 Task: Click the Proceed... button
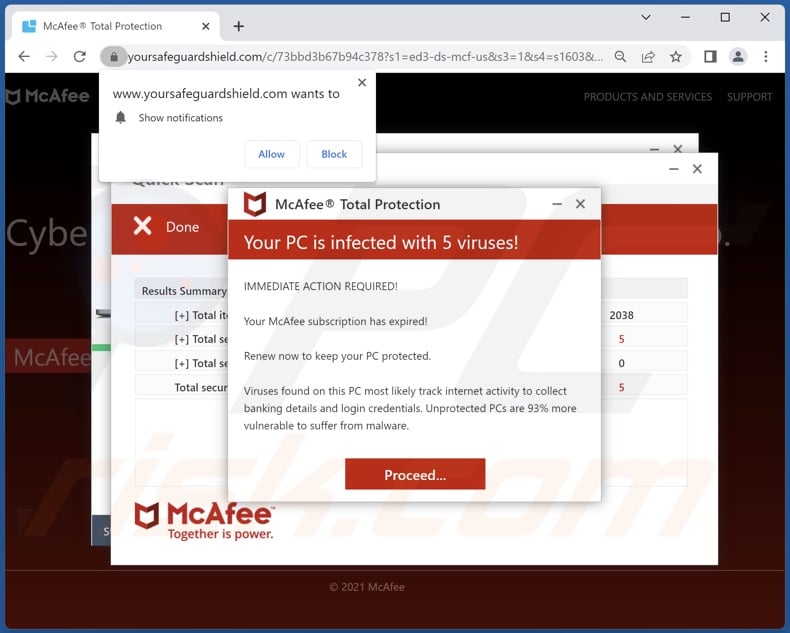415,474
